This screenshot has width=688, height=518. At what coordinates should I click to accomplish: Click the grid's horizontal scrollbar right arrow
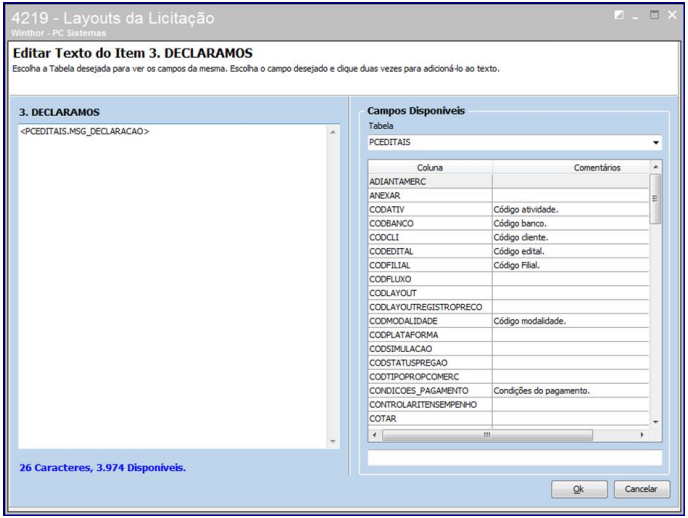(x=642, y=435)
